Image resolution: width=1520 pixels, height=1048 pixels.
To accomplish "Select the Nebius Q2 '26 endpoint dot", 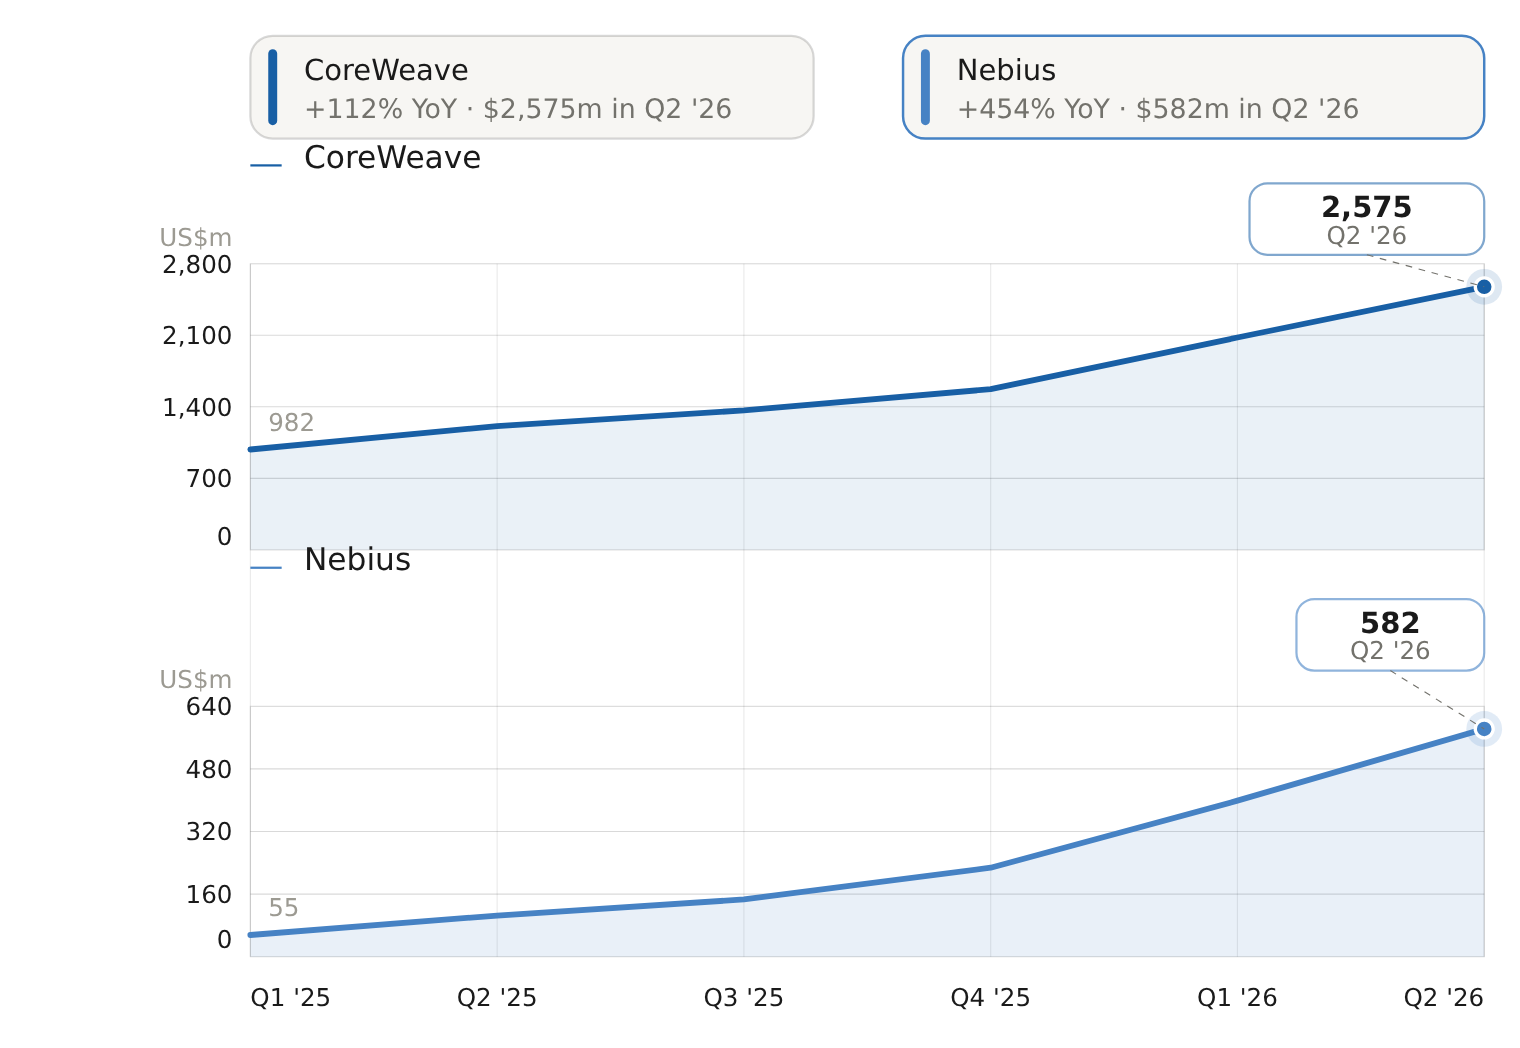I will (1484, 729).
